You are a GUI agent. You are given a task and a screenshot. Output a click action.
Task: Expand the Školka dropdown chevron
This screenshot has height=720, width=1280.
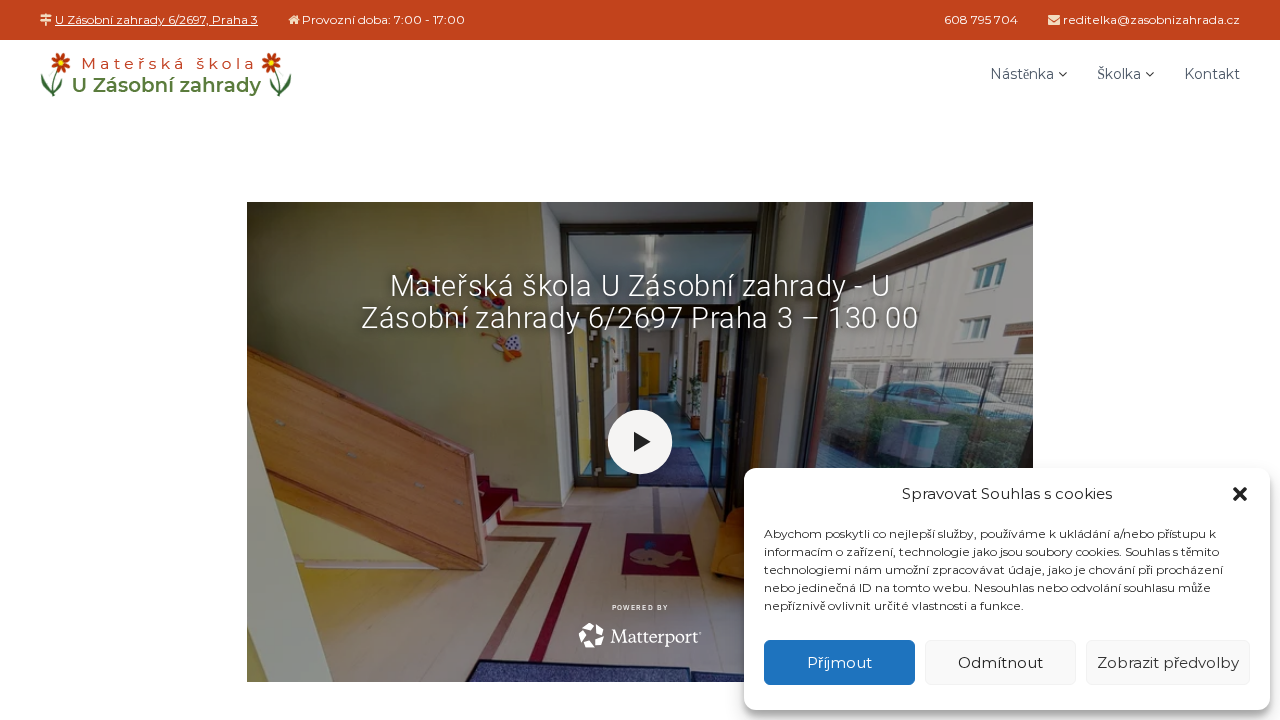(1150, 74)
